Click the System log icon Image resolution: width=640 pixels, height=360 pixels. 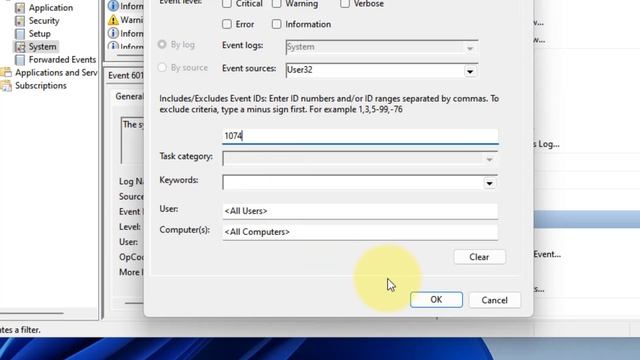(x=20, y=47)
